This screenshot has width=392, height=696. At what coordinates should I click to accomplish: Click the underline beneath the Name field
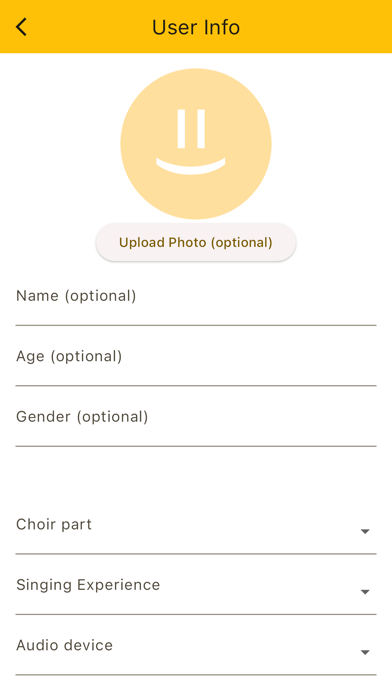196,325
